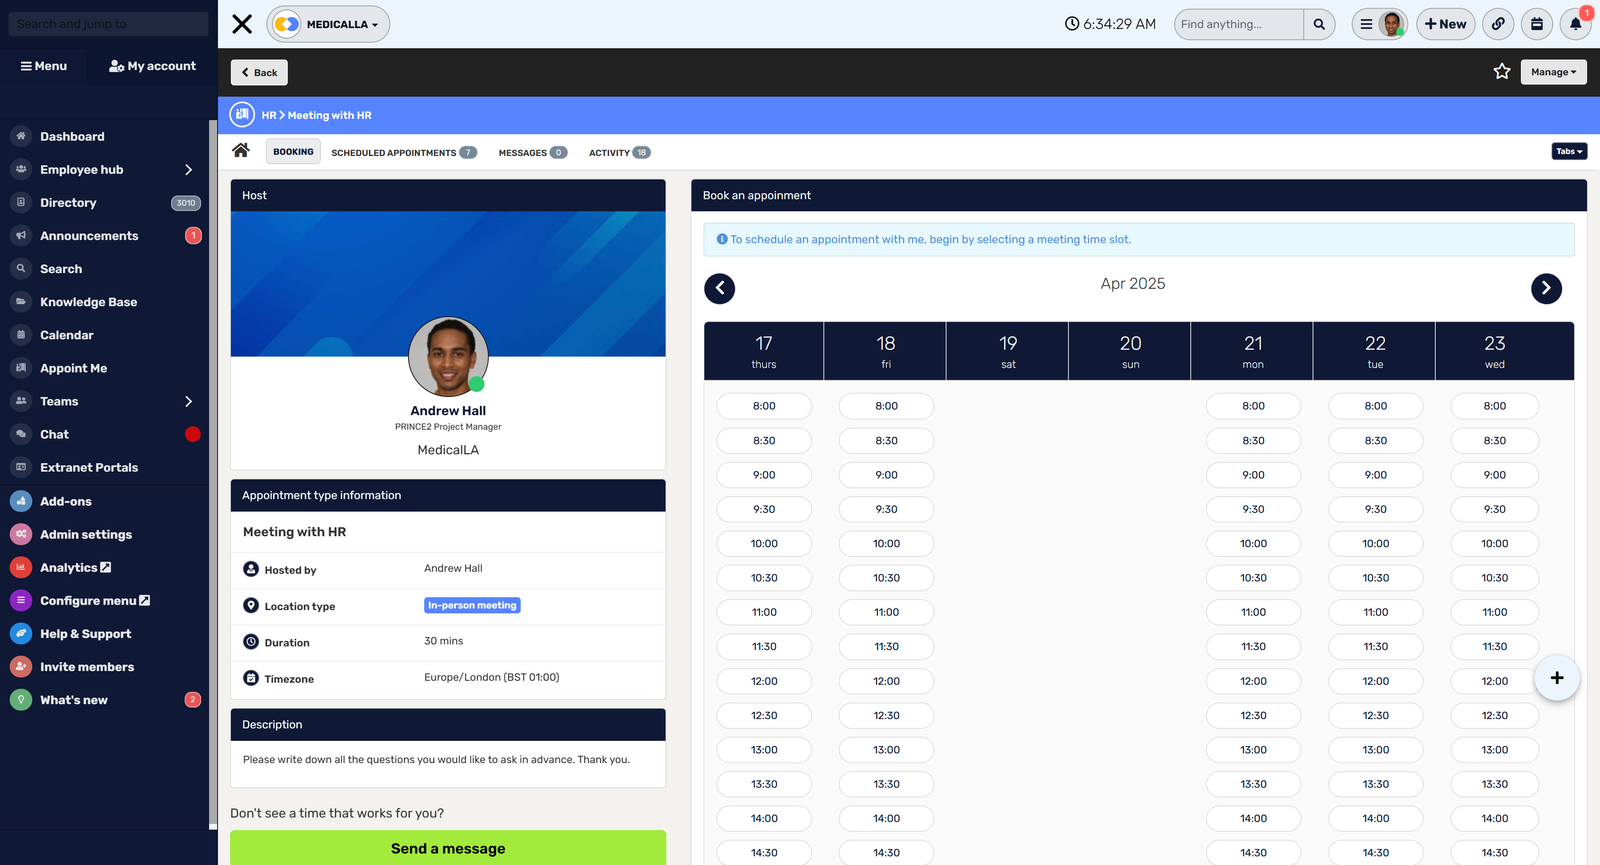1600x865 pixels.
Task: Open the Manage dropdown
Action: click(x=1554, y=72)
